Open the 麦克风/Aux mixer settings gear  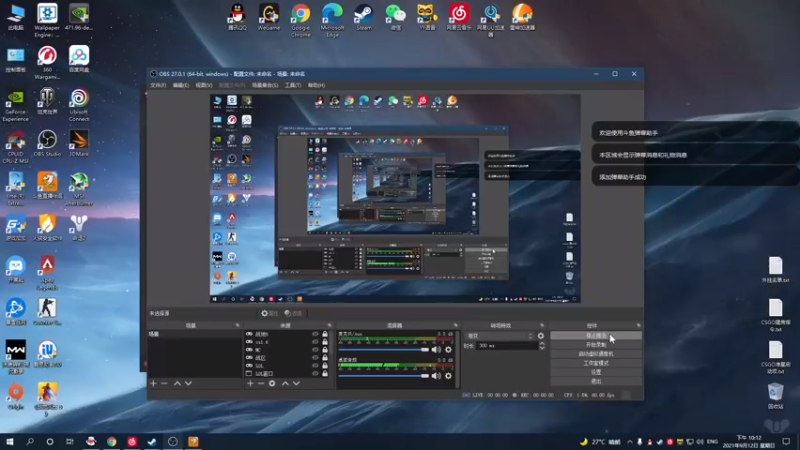(448, 349)
